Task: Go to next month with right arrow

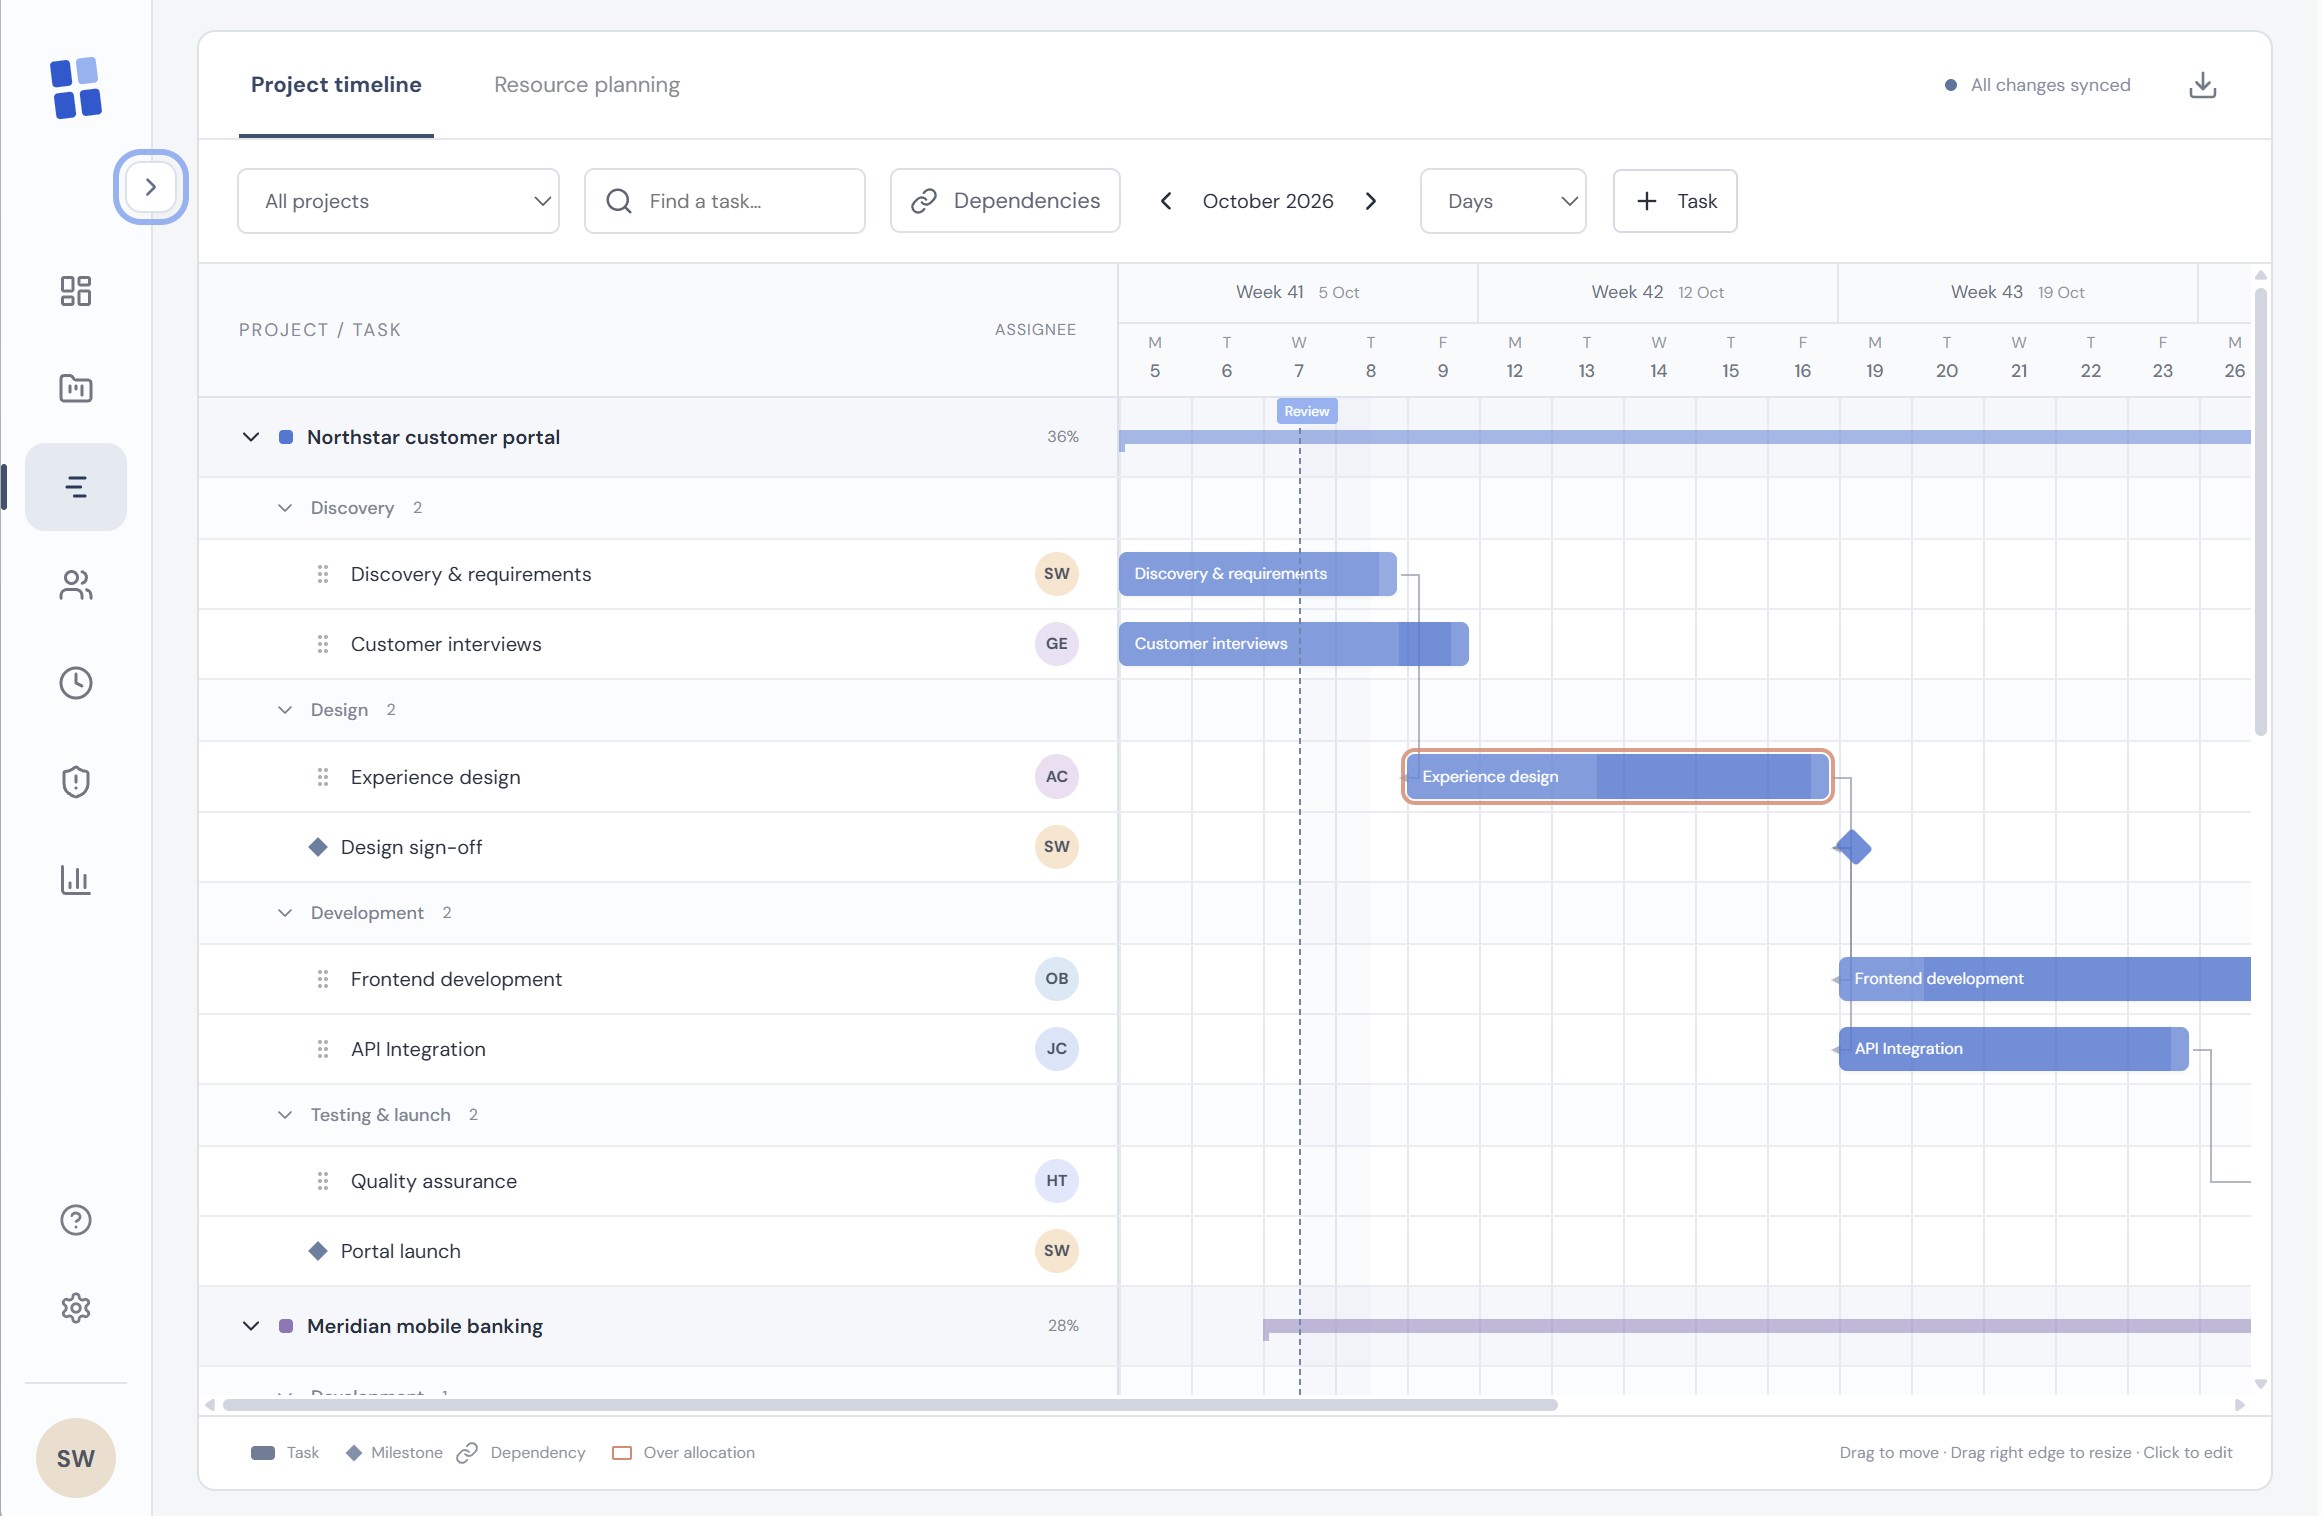Action: coord(1371,201)
